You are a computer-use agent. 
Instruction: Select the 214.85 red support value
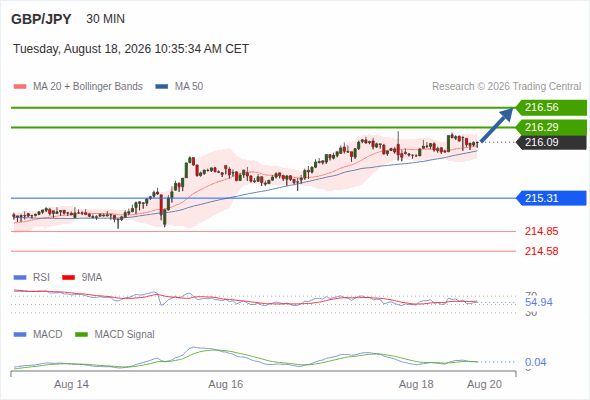point(541,231)
